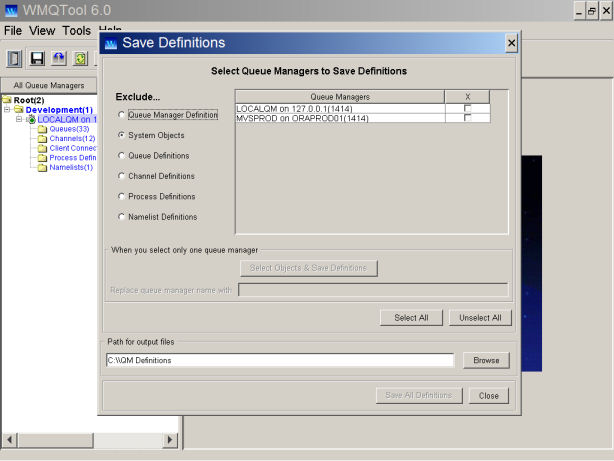Click the Save floppy disk toolbar icon

click(37, 59)
